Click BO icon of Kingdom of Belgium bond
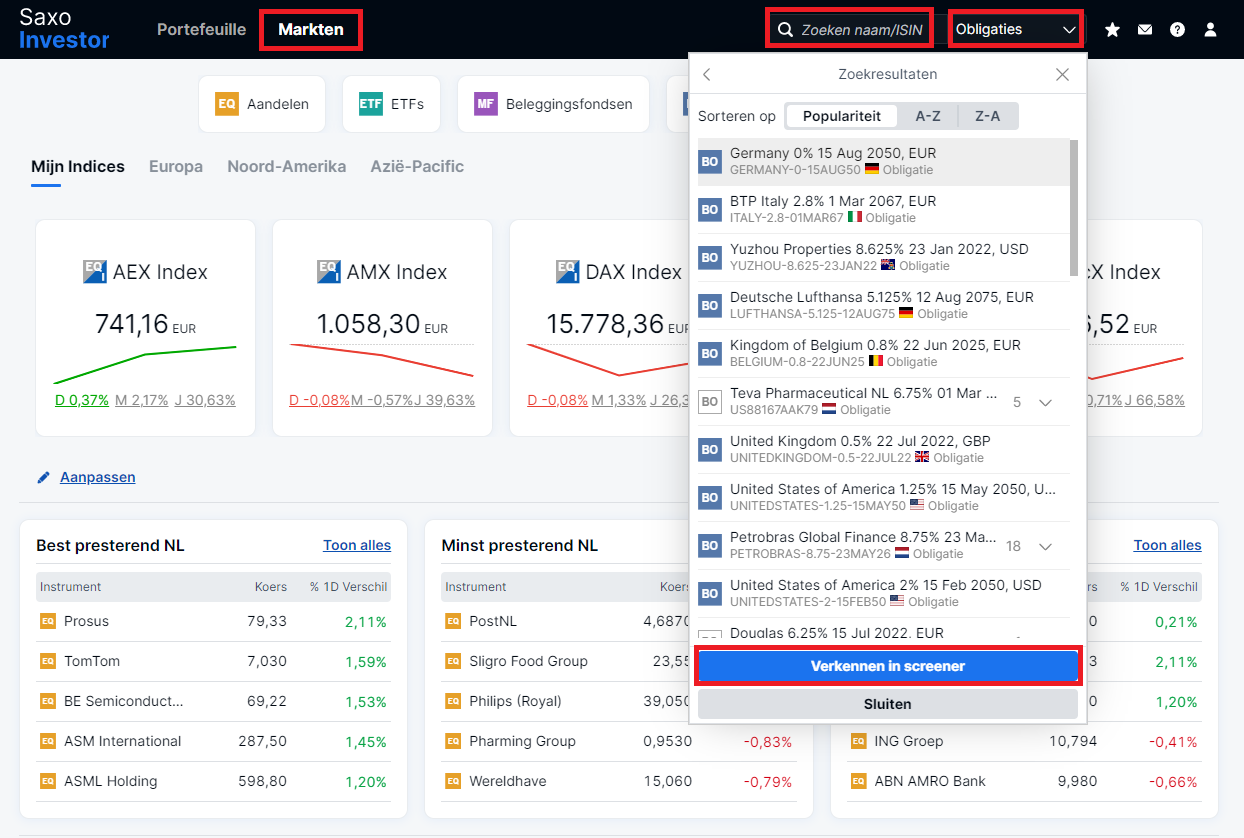 [710, 353]
